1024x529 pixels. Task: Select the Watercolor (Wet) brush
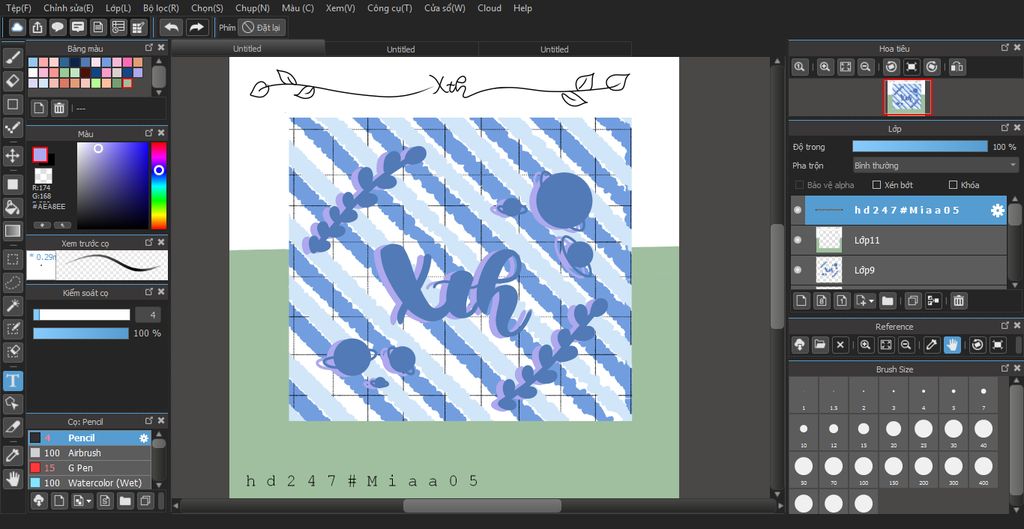pos(89,483)
